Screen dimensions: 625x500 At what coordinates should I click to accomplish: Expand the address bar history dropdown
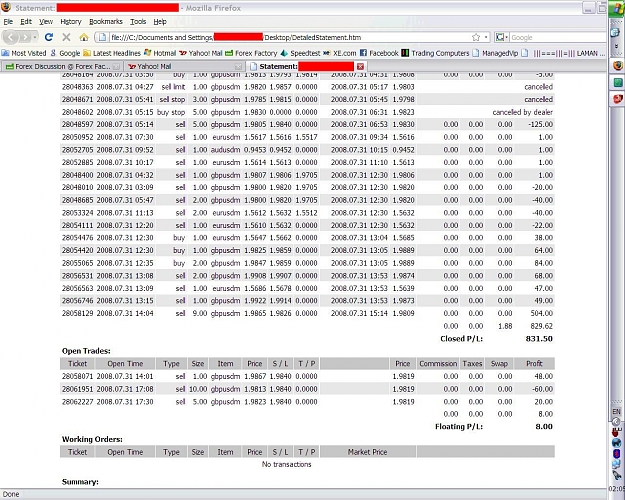tap(486, 37)
